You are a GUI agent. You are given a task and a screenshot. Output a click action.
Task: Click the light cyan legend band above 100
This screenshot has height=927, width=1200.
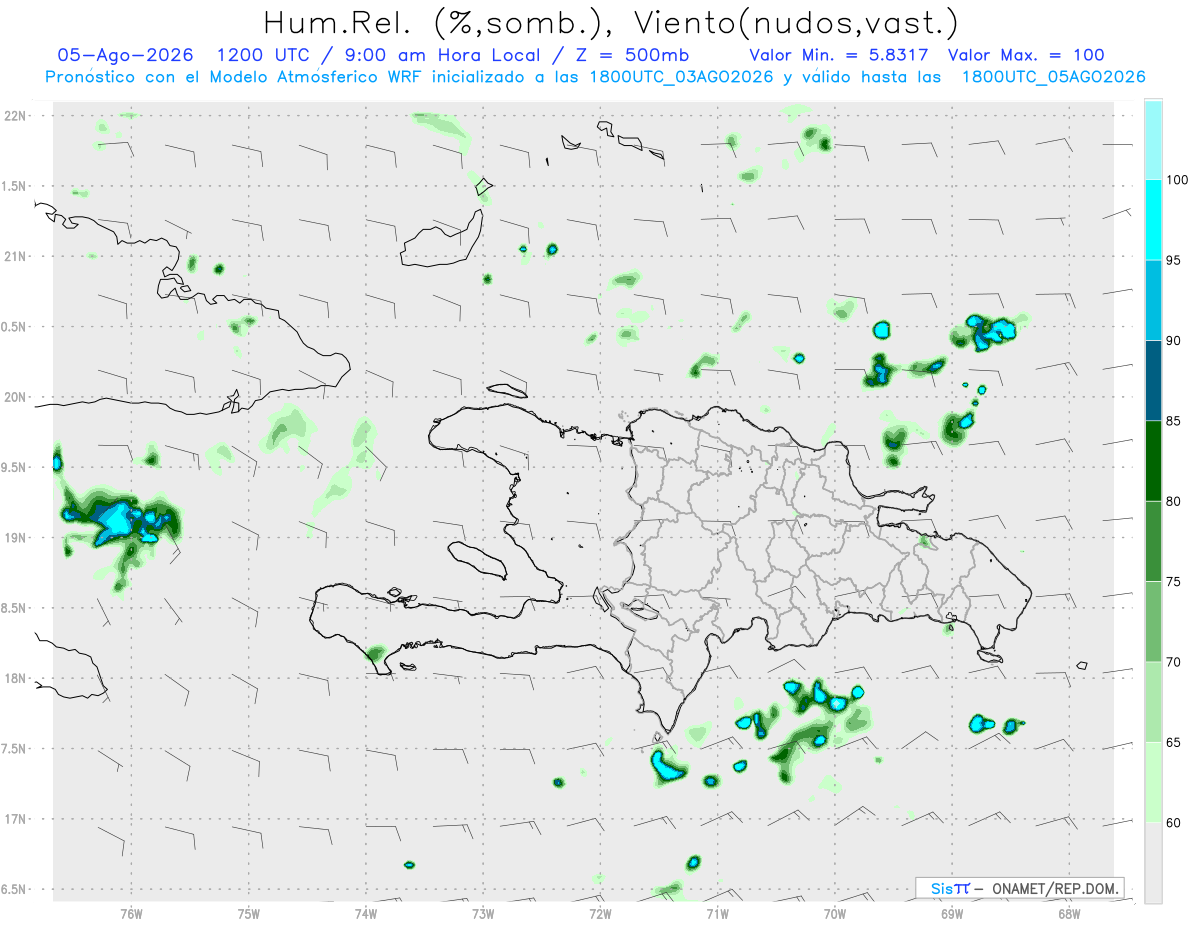(1153, 140)
